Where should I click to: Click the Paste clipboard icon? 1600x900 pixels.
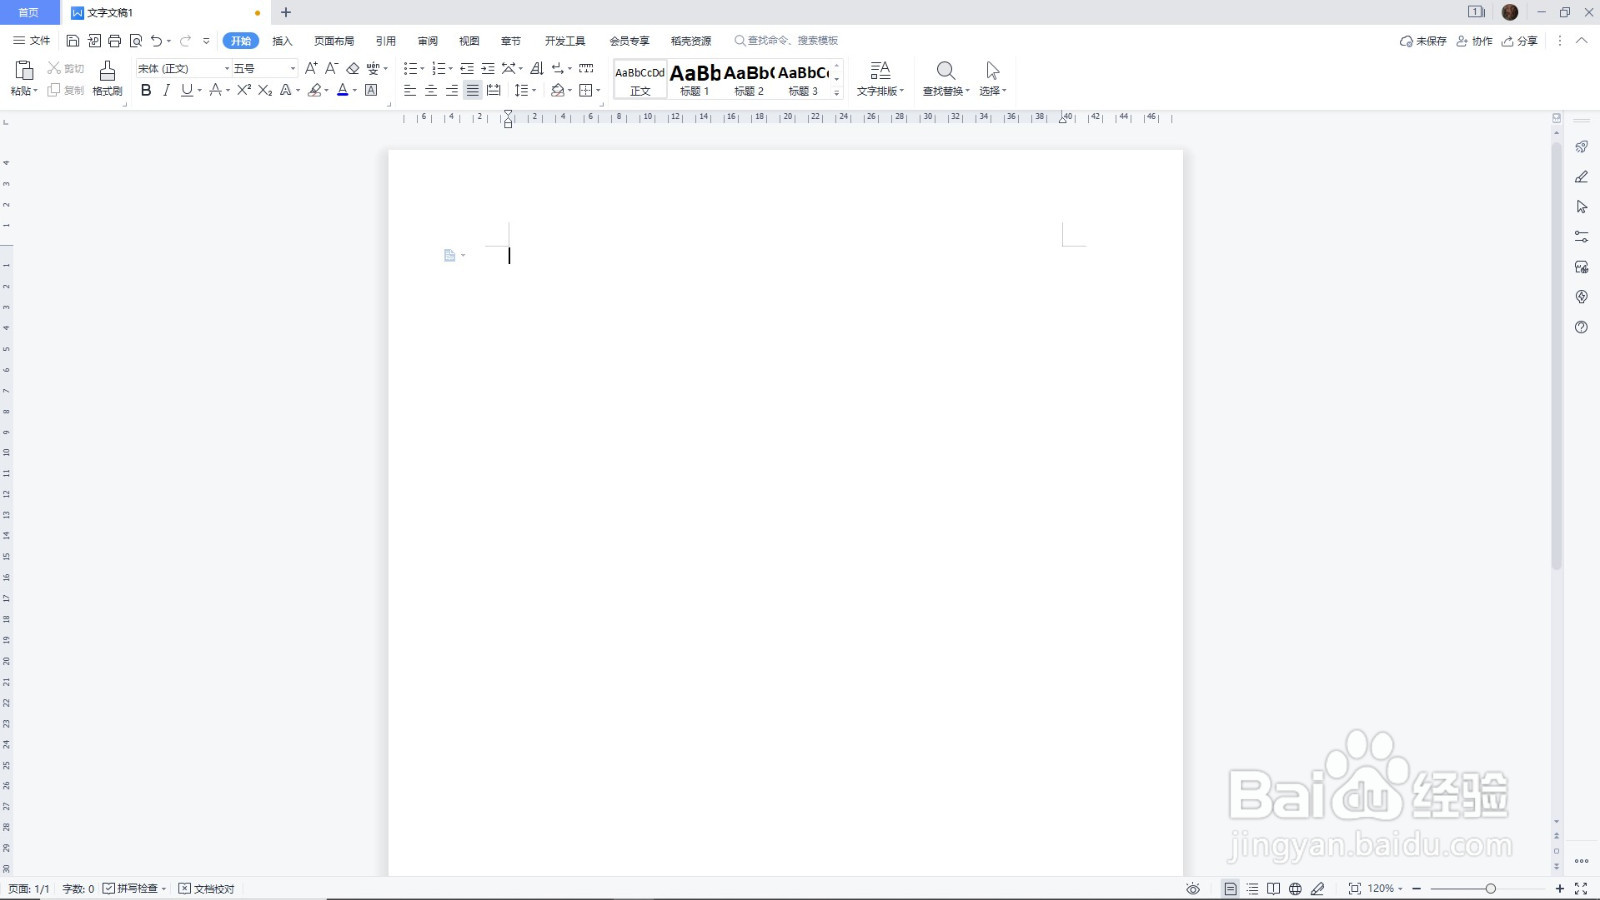click(23, 70)
